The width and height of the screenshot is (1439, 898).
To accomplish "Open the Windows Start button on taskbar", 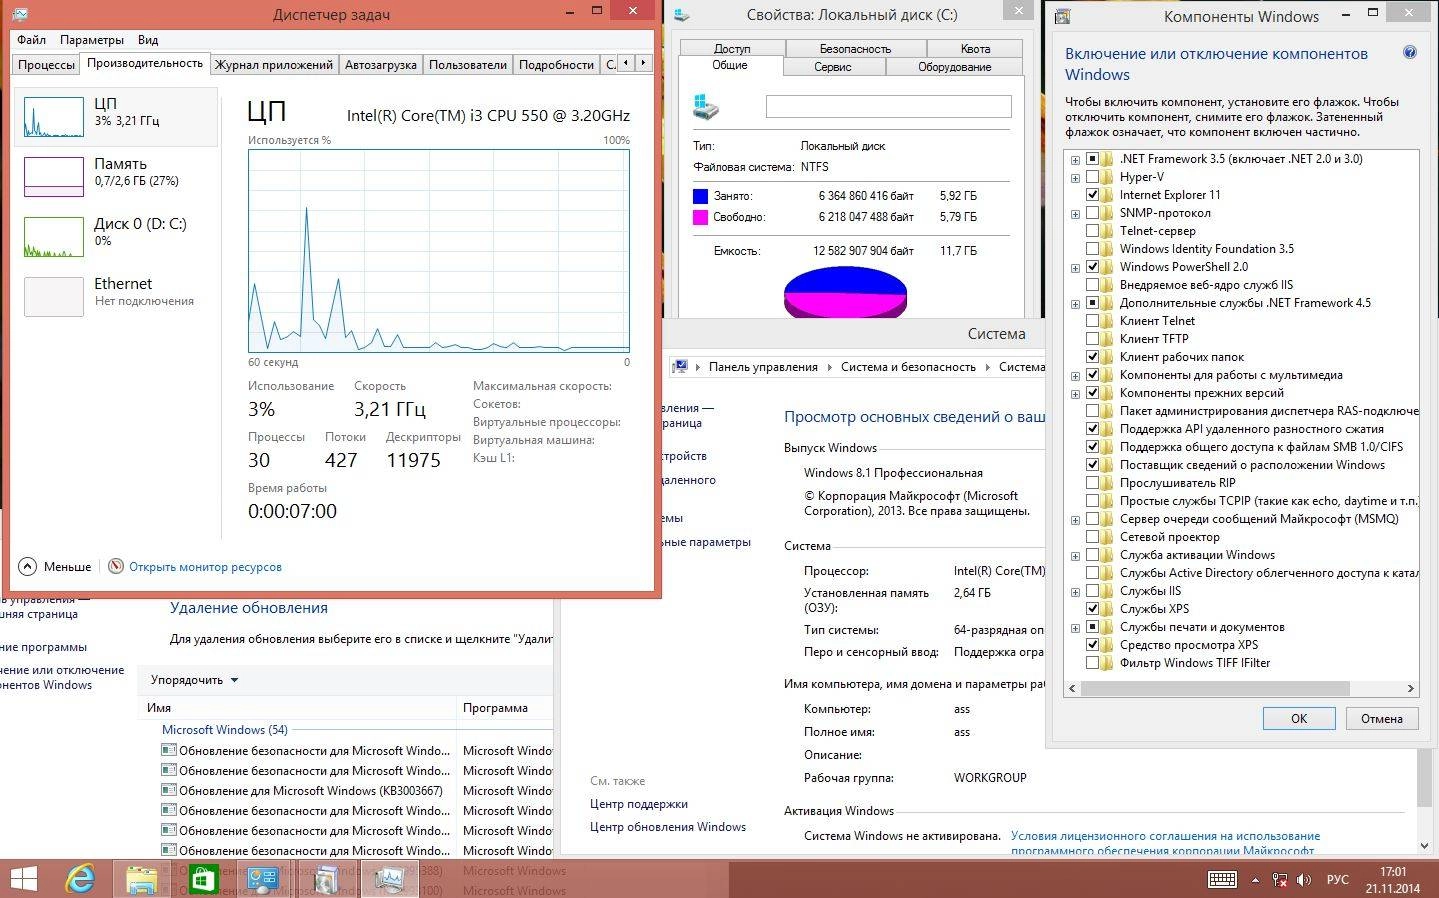I will point(23,879).
